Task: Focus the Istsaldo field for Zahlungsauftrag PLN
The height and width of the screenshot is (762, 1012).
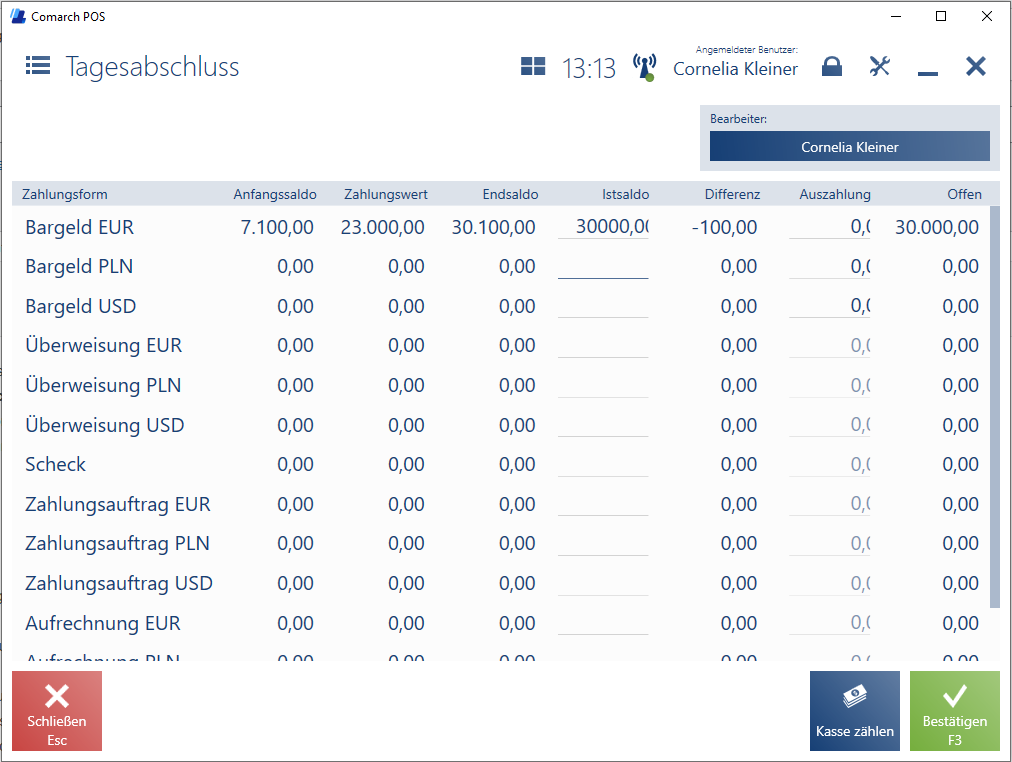Action: [x=603, y=543]
